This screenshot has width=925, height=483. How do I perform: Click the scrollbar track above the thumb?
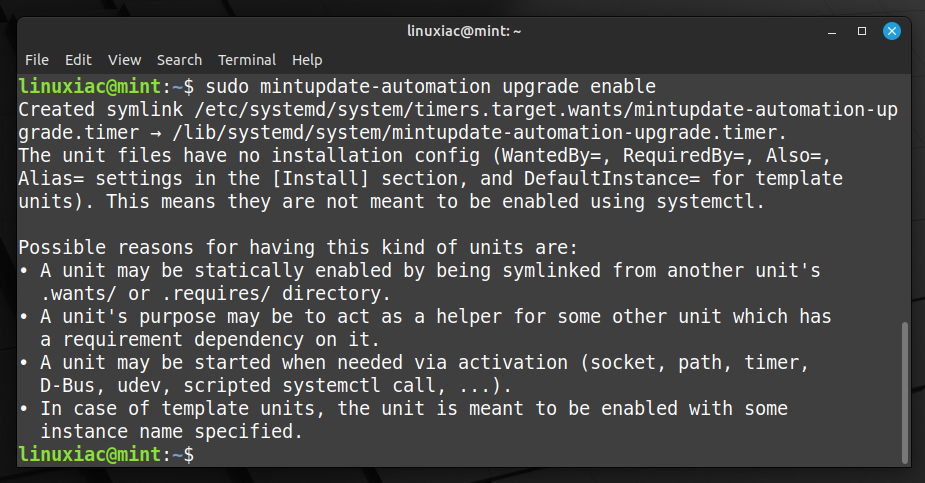click(905, 198)
